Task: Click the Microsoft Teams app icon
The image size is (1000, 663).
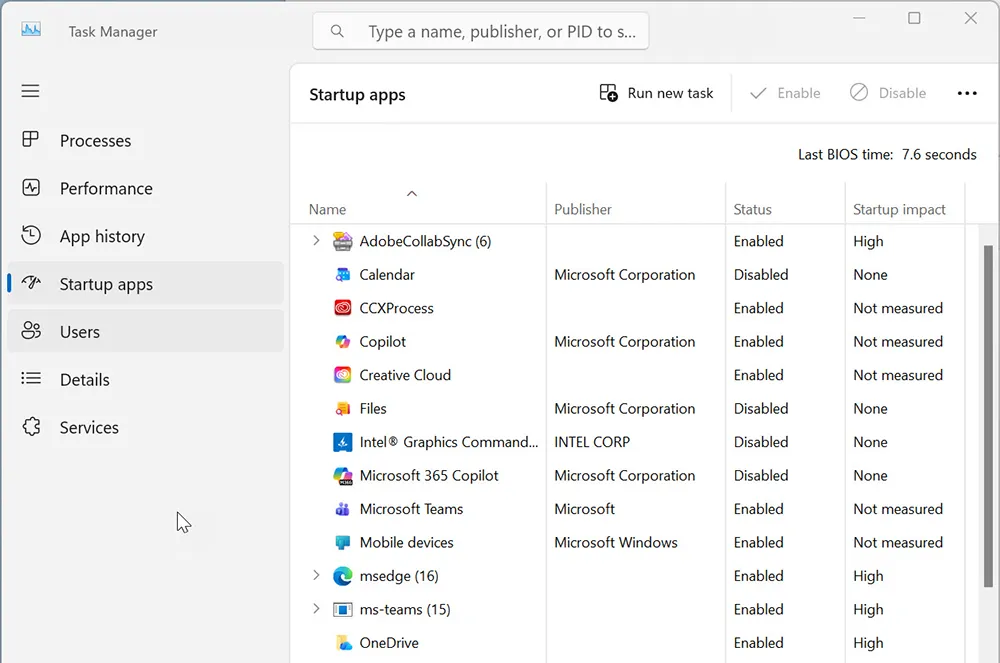Action: click(341, 509)
